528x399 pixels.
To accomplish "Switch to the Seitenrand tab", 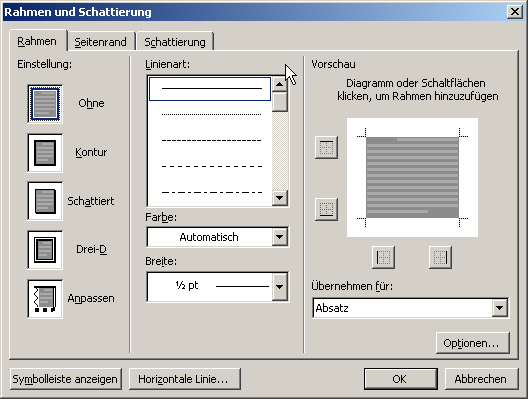I will tap(100, 42).
